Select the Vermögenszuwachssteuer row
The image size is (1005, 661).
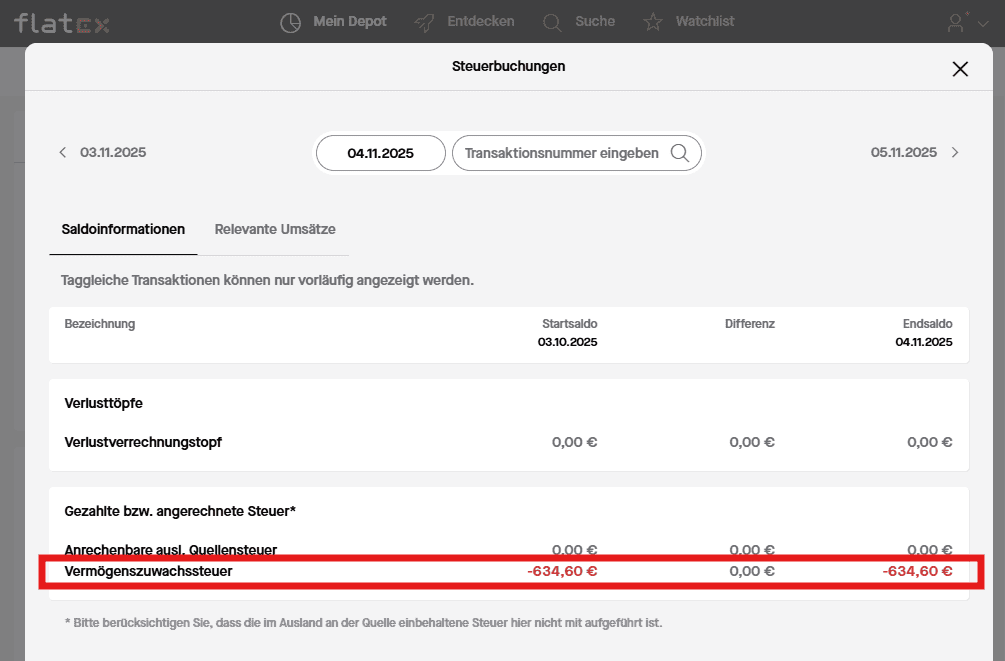point(148,572)
